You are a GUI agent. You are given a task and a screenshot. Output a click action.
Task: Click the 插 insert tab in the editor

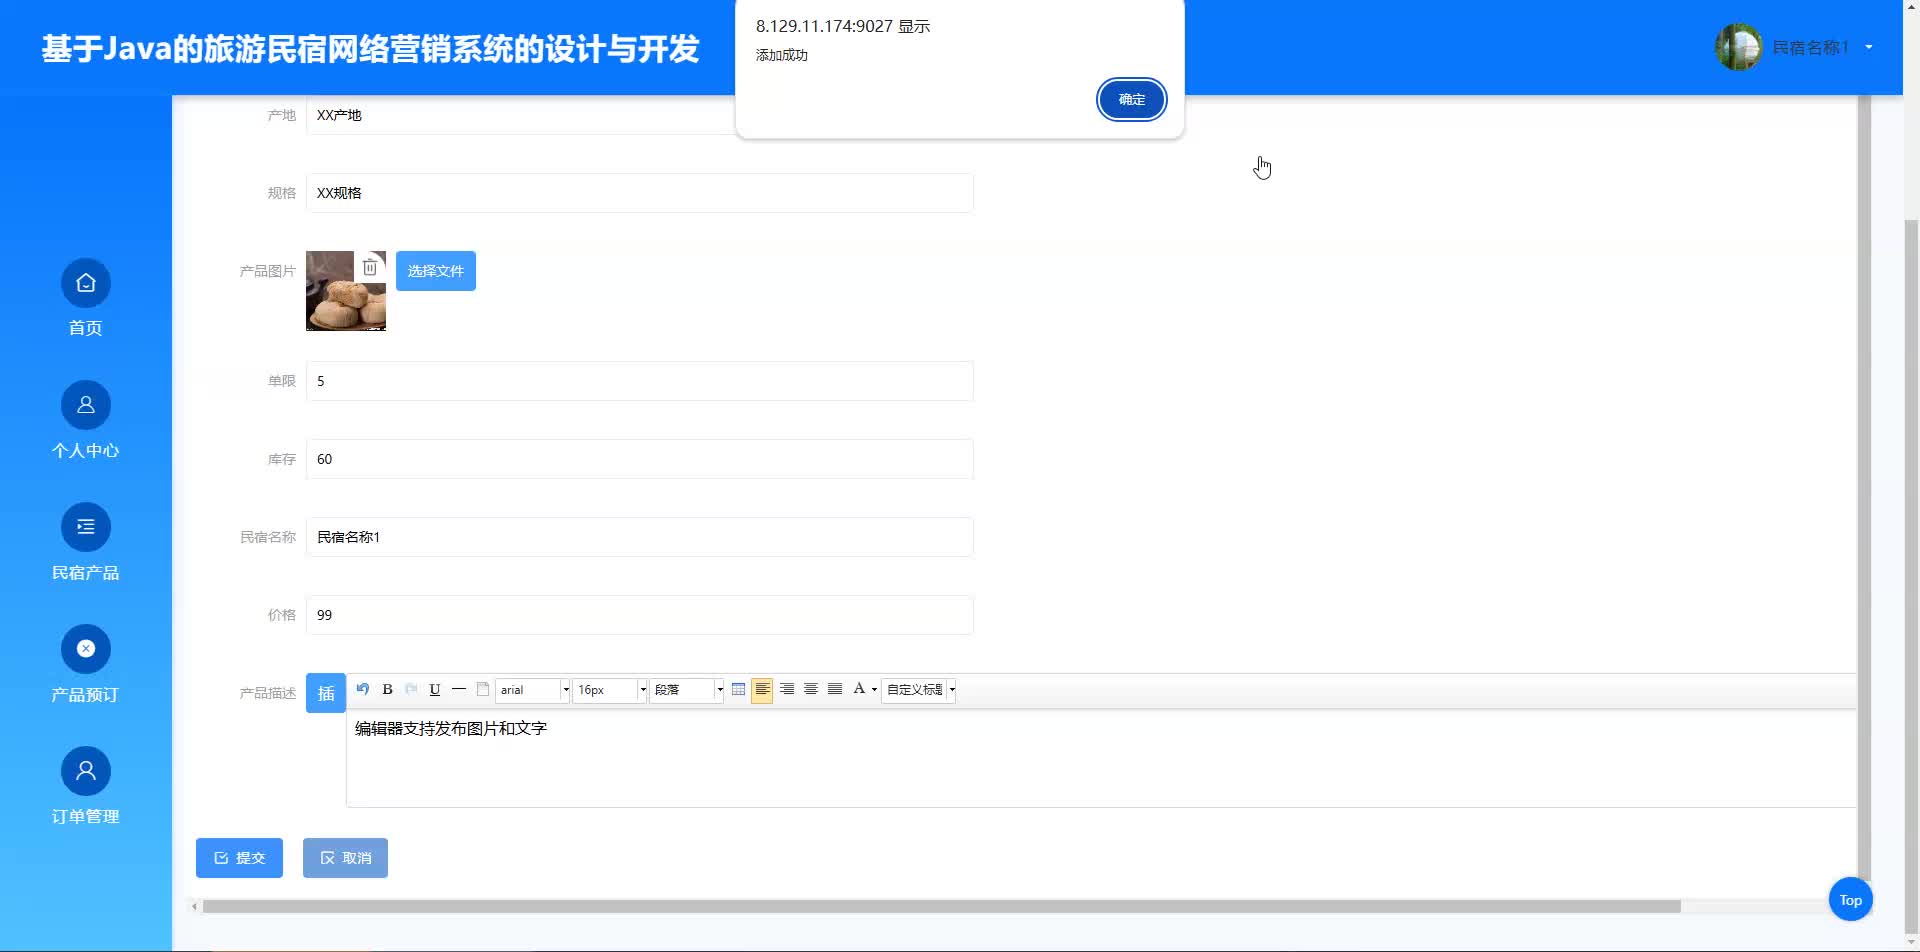(325, 692)
